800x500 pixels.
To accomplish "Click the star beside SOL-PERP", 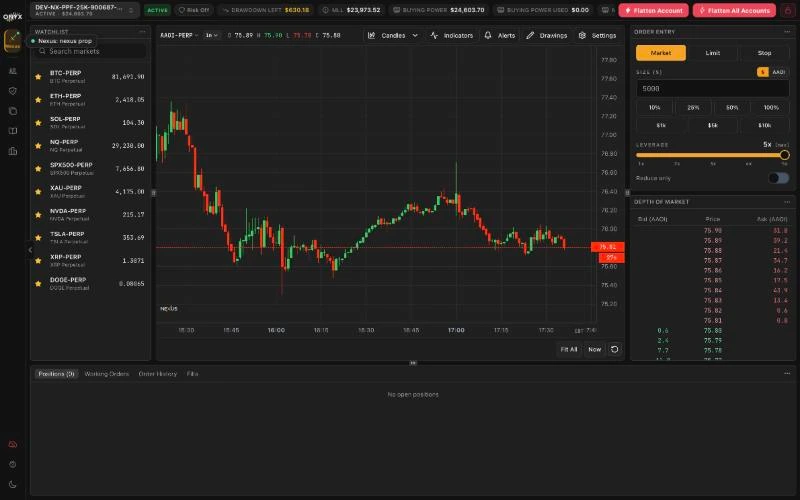I will click(38, 122).
